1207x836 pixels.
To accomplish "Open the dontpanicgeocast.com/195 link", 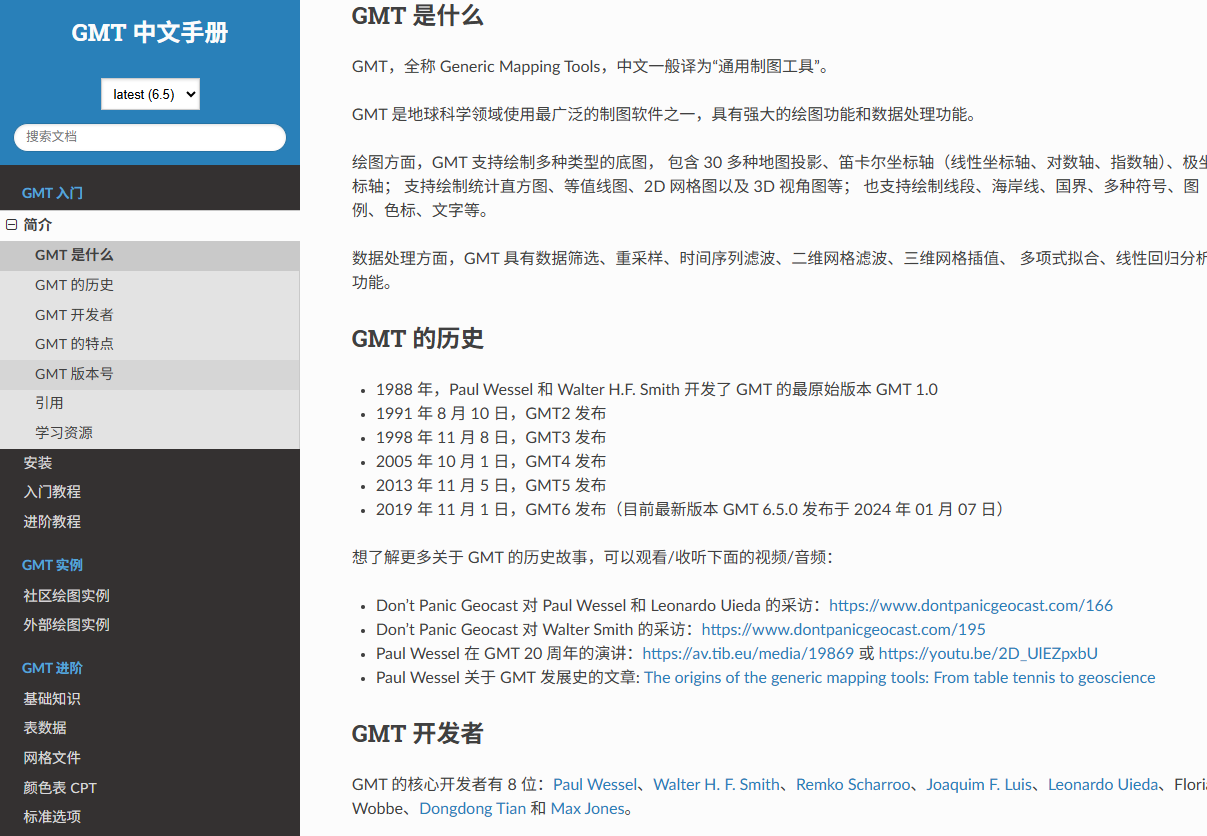I will pyautogui.click(x=843, y=629).
